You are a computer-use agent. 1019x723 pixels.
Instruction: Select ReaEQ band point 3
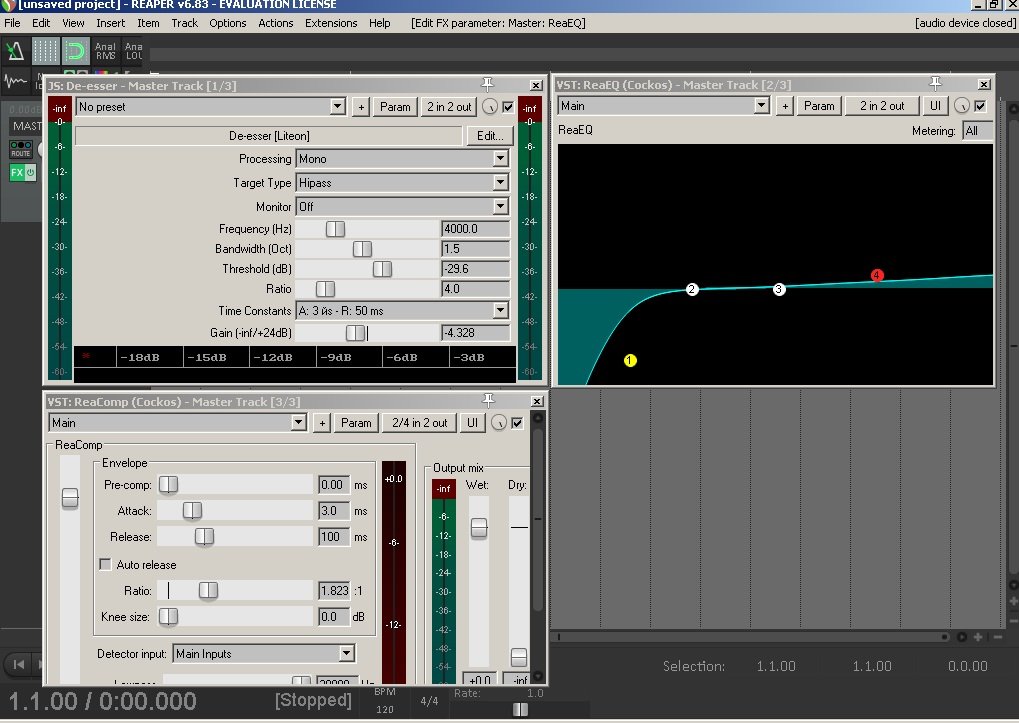click(779, 289)
